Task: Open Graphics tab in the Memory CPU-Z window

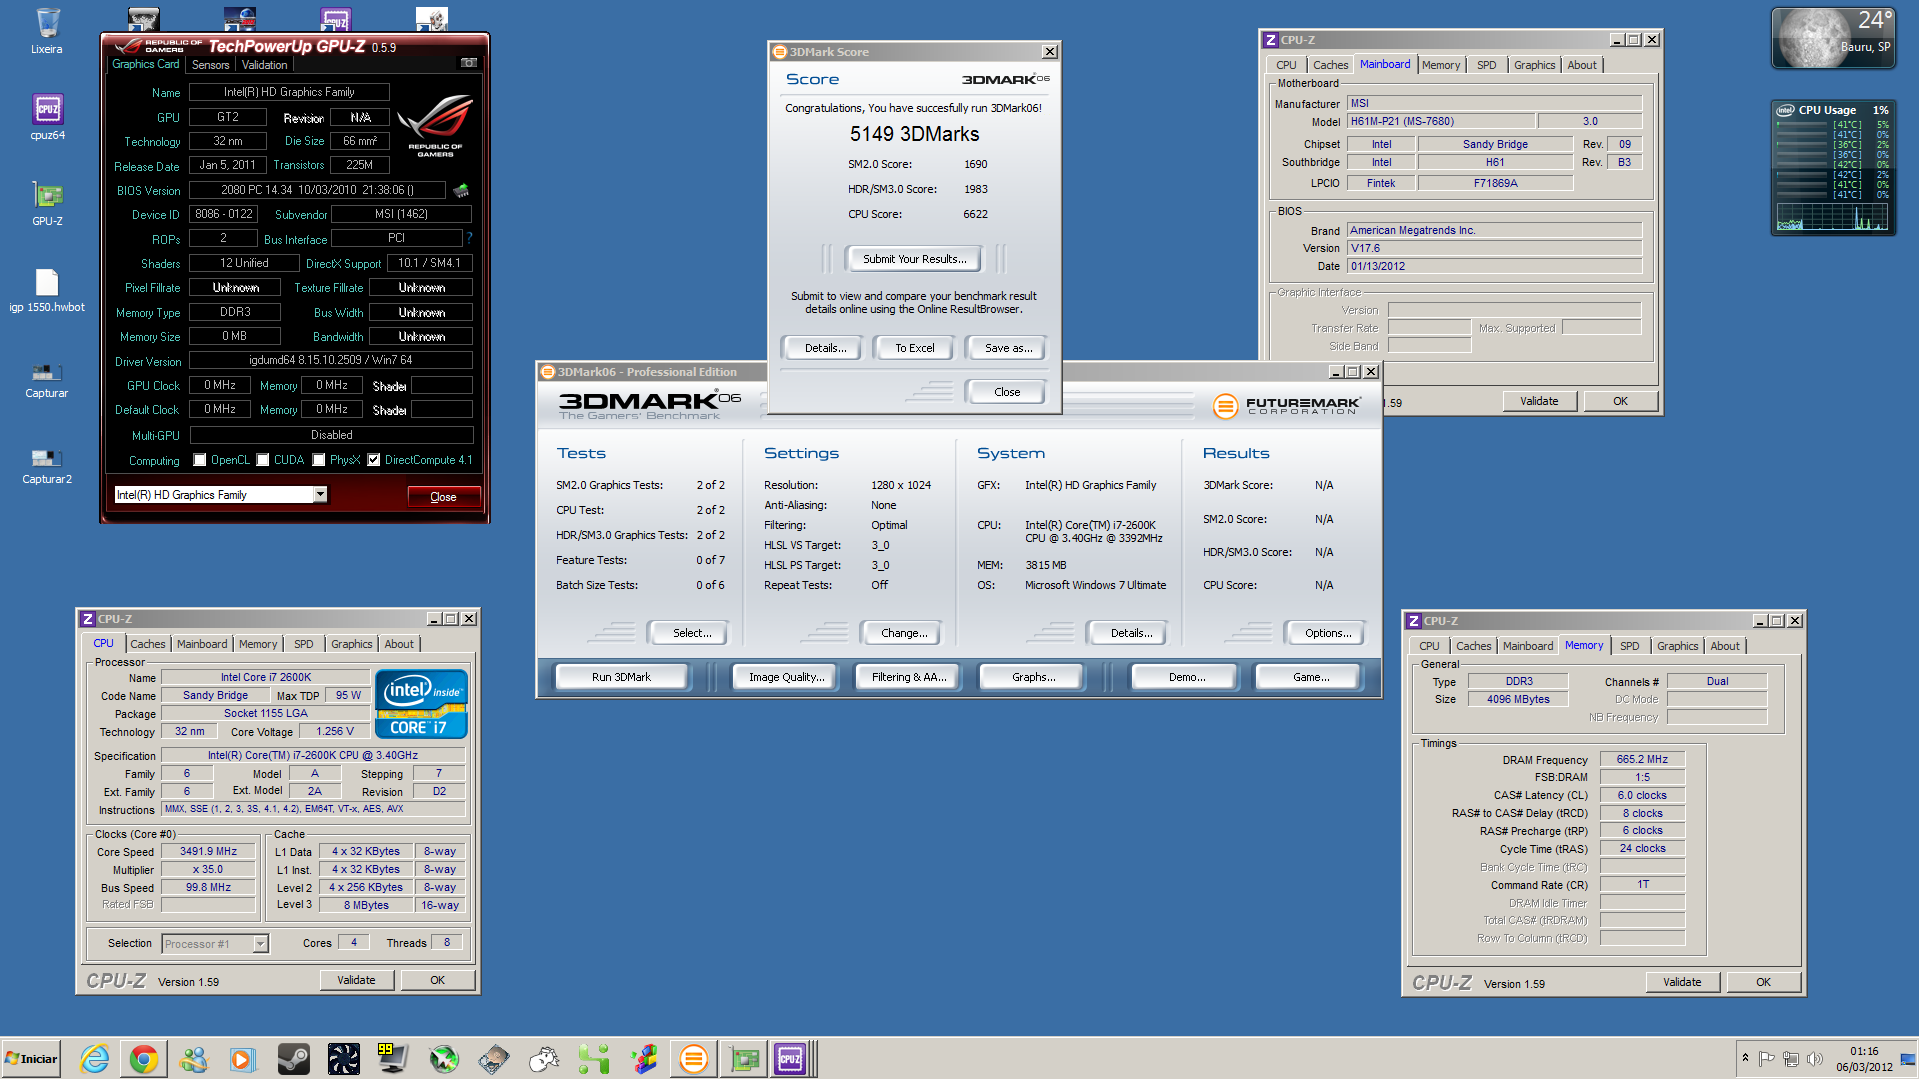Action: point(1677,646)
